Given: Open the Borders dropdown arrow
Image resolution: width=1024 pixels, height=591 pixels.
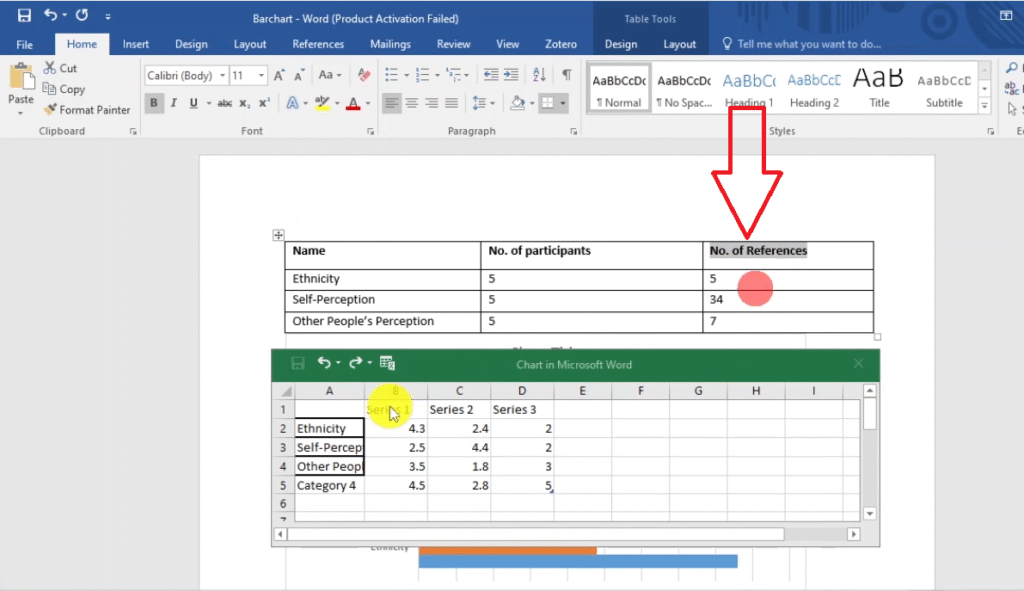Looking at the screenshot, I should [563, 103].
